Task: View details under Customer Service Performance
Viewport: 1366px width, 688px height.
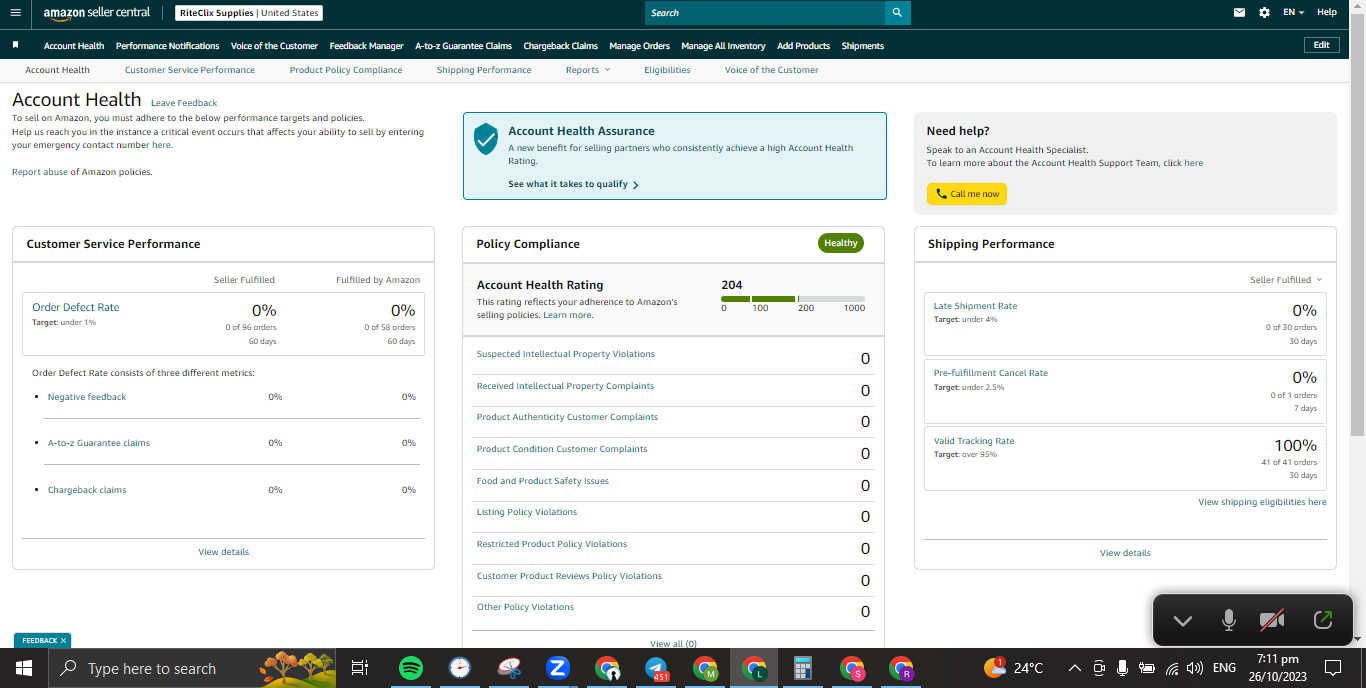Action: 224,552
